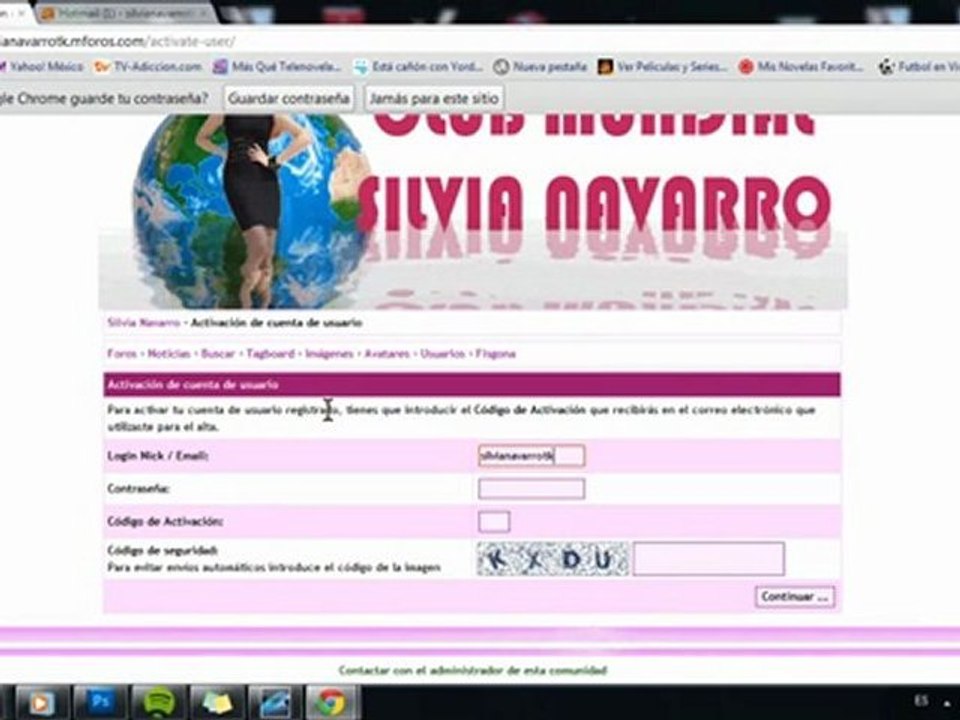Open the Página menu link

point(496,353)
